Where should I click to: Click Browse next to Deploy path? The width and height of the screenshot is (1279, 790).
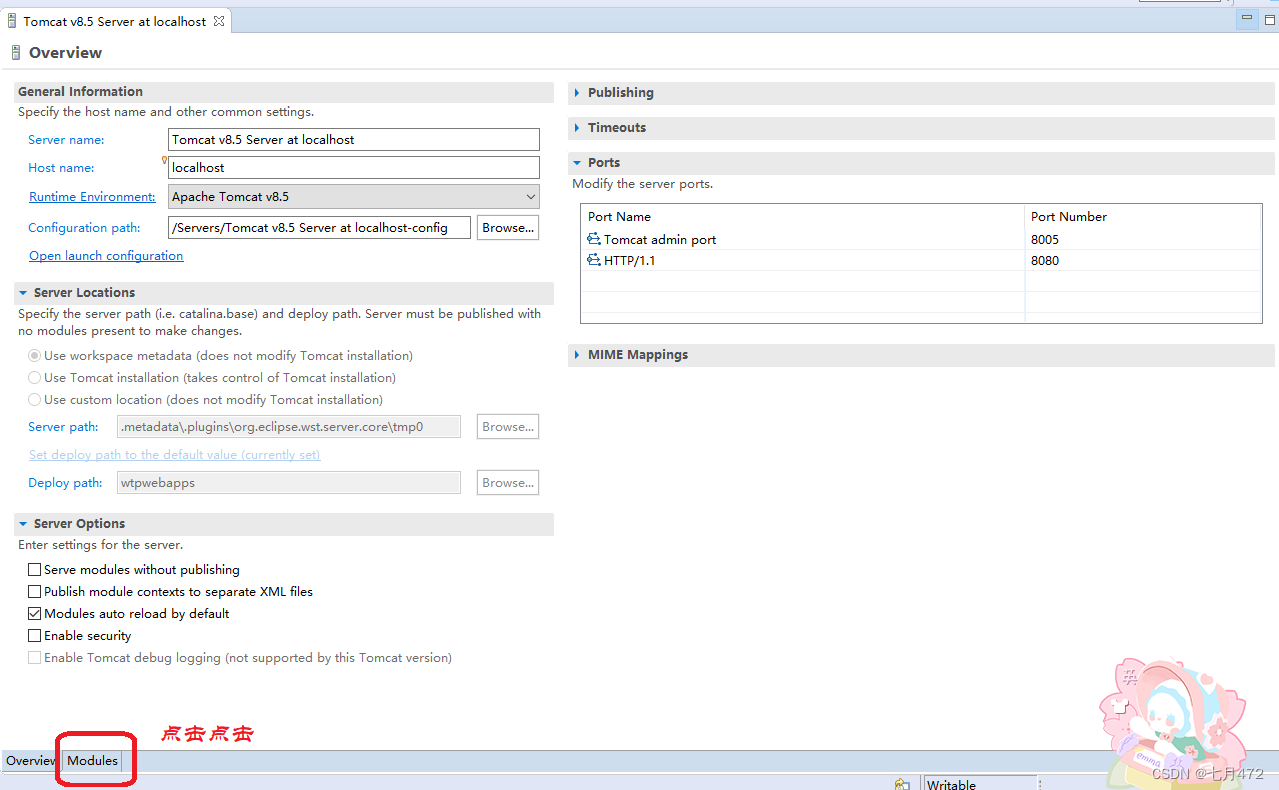tap(508, 483)
